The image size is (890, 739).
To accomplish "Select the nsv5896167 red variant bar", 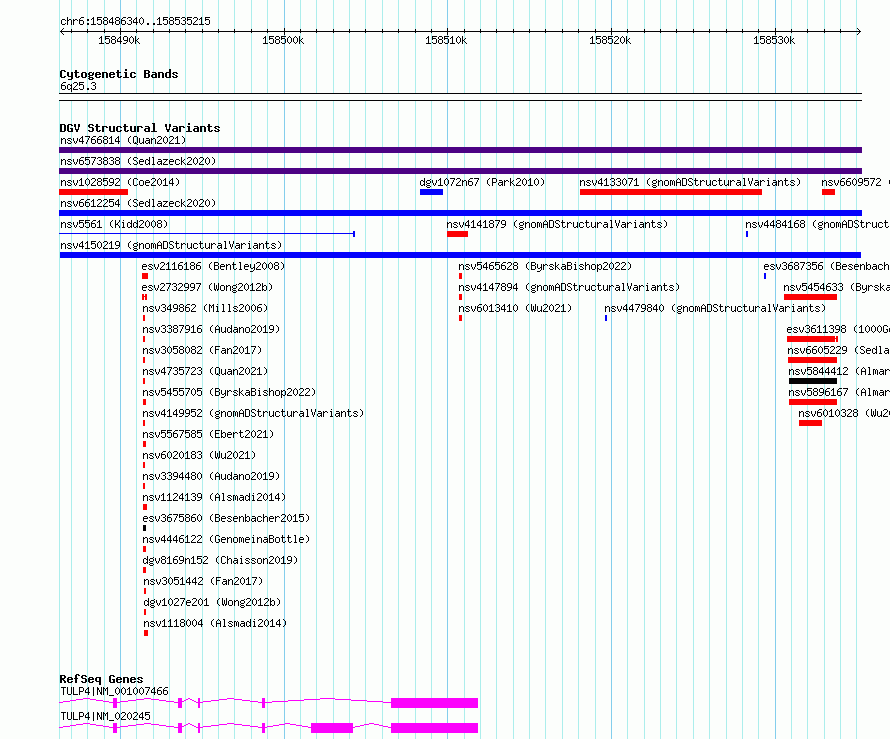I will 813,402.
